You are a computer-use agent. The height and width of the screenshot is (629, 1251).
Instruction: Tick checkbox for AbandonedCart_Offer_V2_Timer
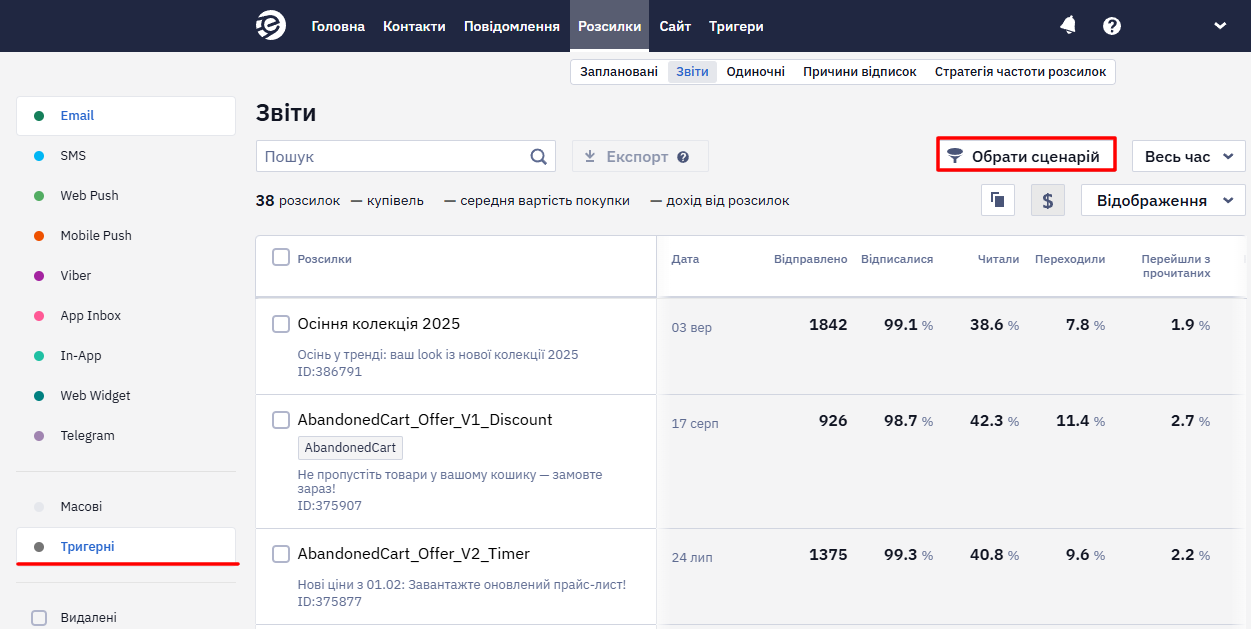[281, 554]
